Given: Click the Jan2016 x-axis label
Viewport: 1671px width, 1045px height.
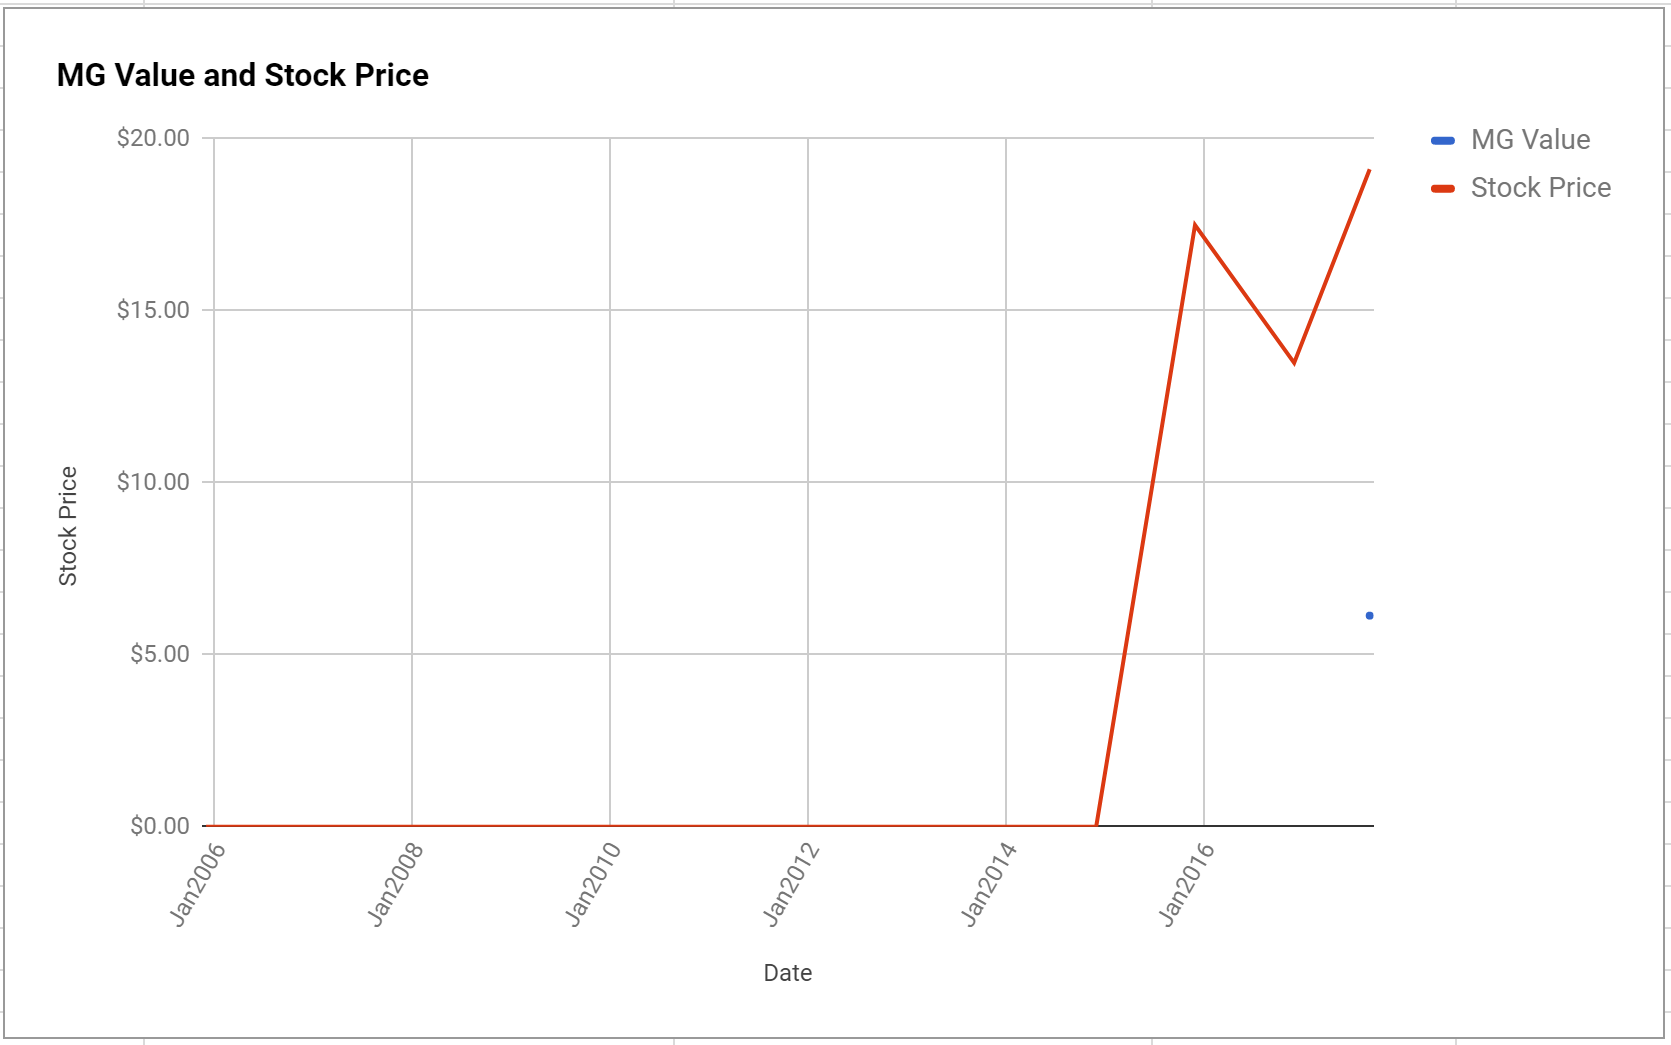Looking at the screenshot, I should pyautogui.click(x=1188, y=885).
